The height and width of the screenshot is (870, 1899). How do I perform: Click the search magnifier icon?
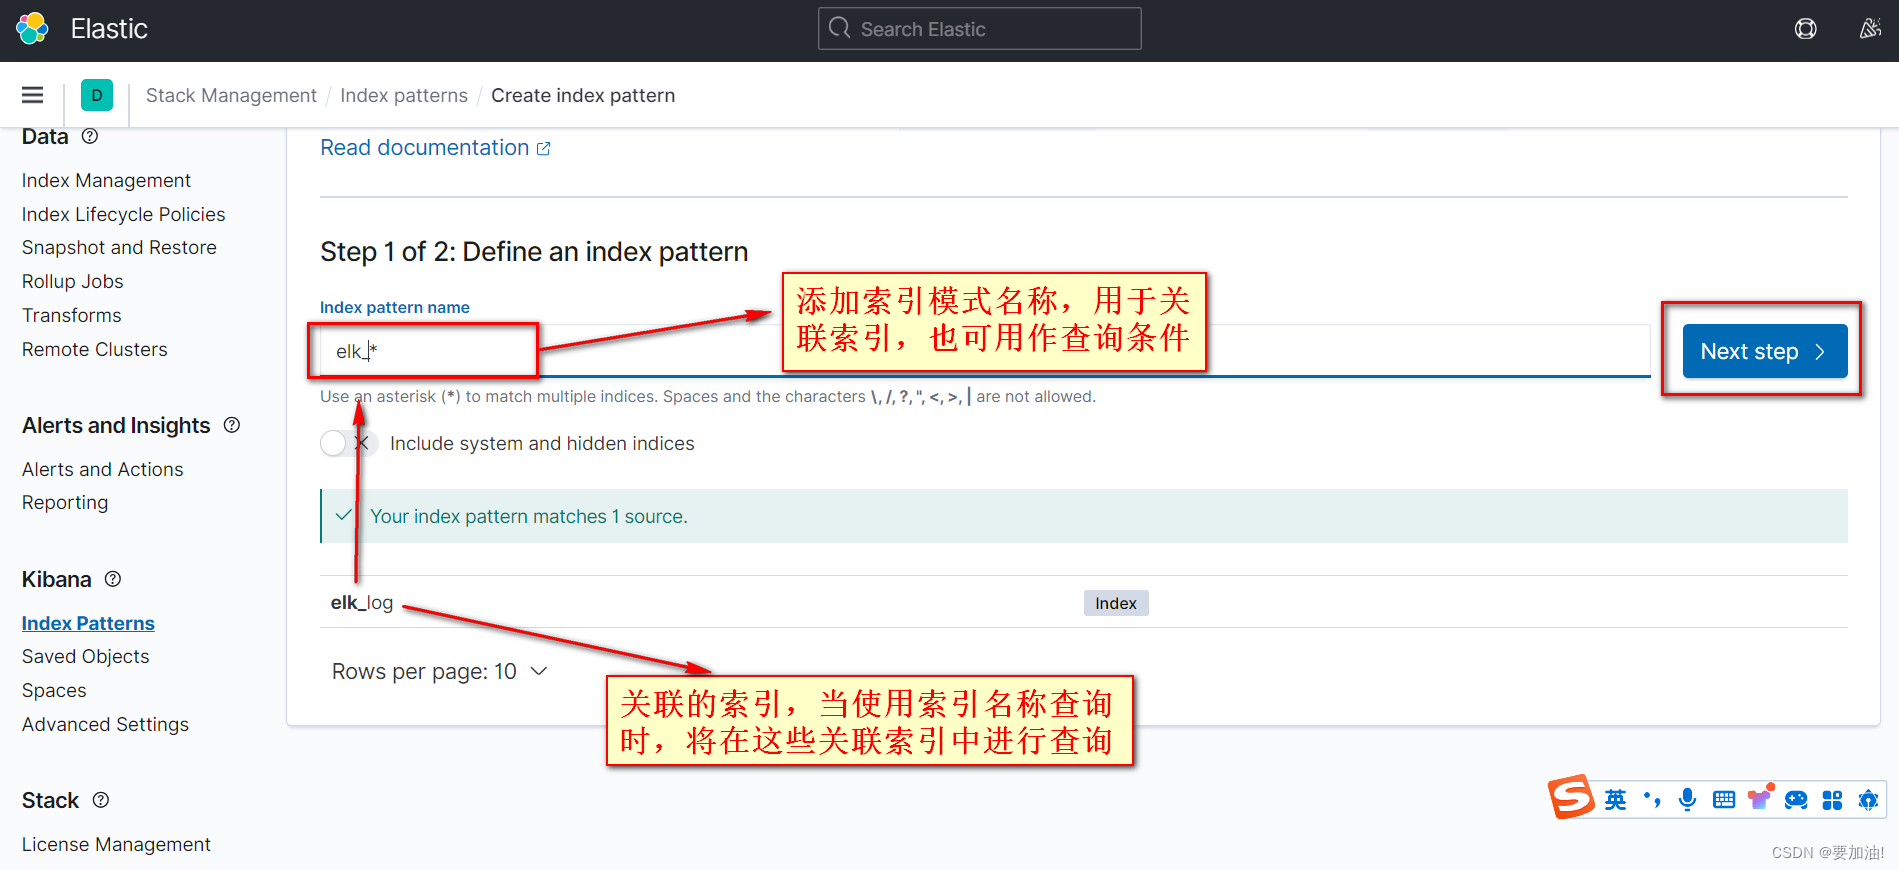click(x=840, y=28)
